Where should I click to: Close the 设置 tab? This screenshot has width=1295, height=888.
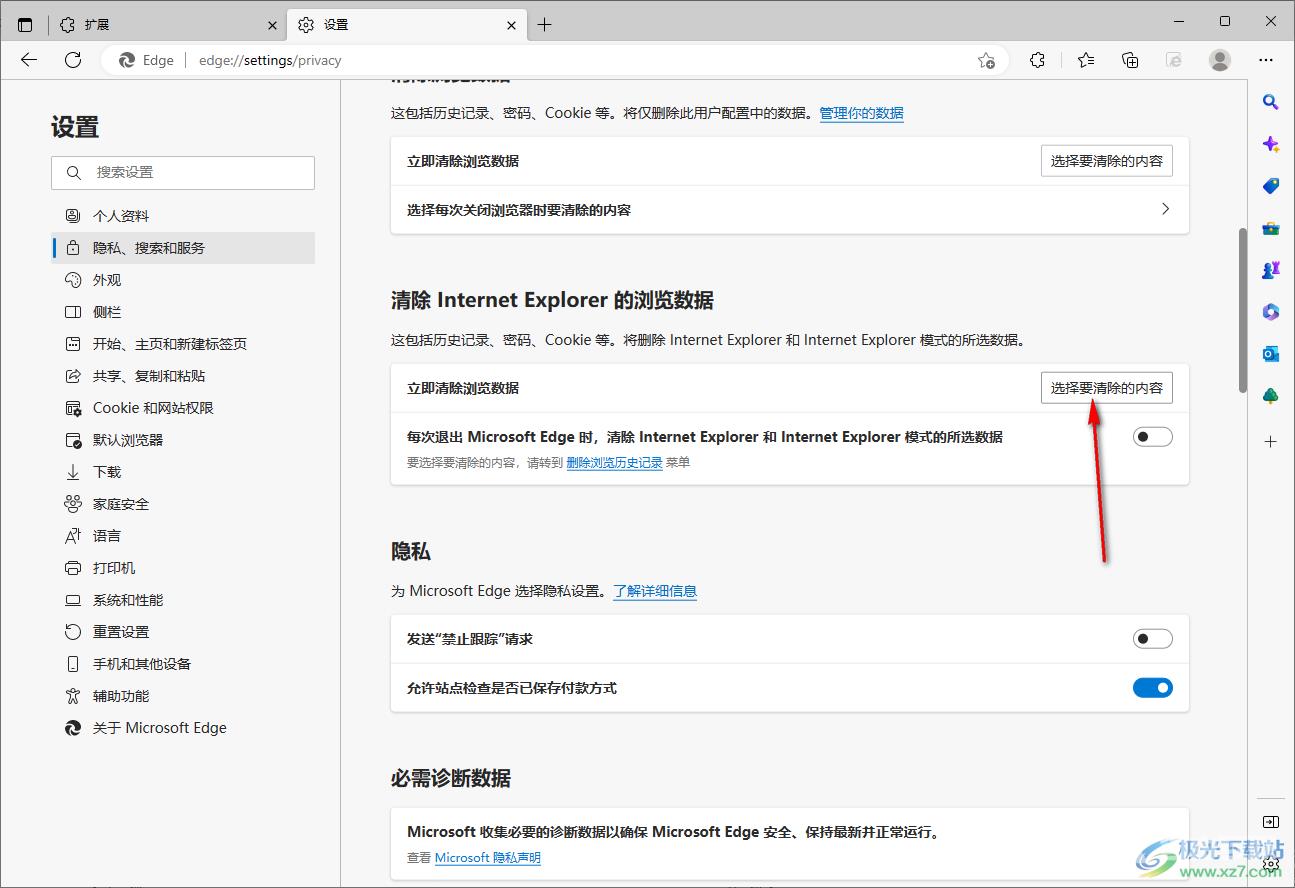[512, 25]
